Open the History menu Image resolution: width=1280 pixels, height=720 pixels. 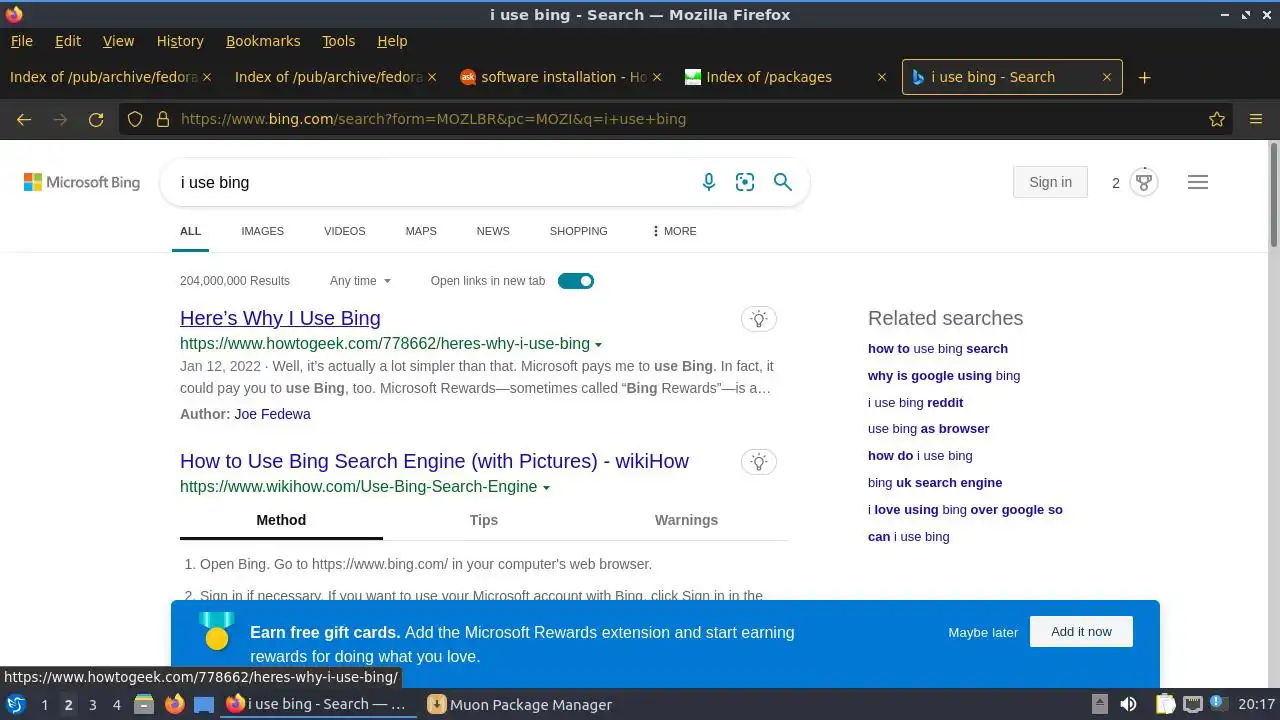(x=180, y=41)
